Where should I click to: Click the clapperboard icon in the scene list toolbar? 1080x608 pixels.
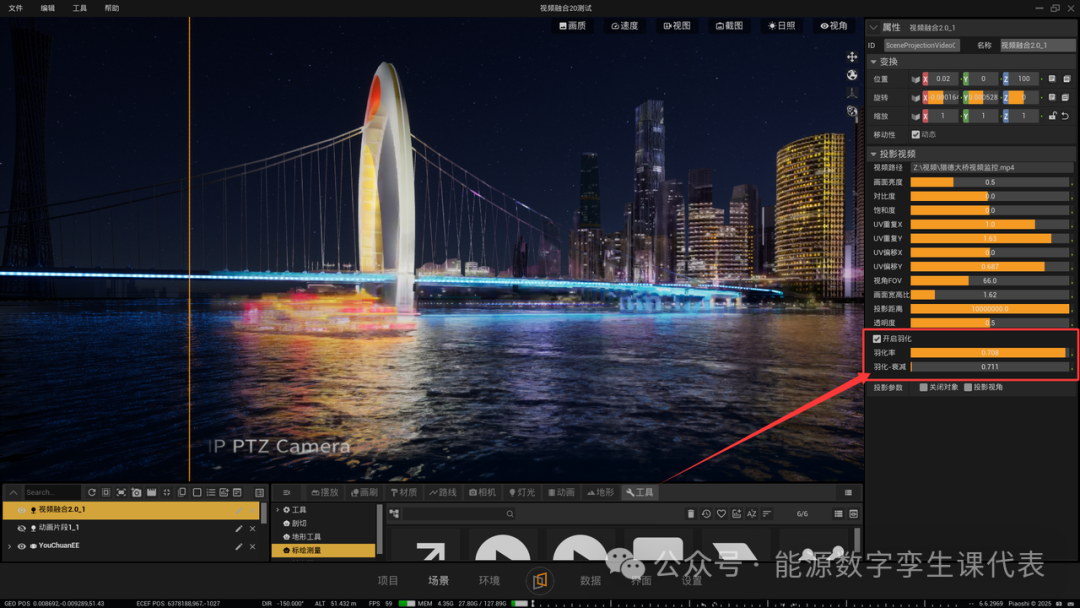(x=152, y=492)
